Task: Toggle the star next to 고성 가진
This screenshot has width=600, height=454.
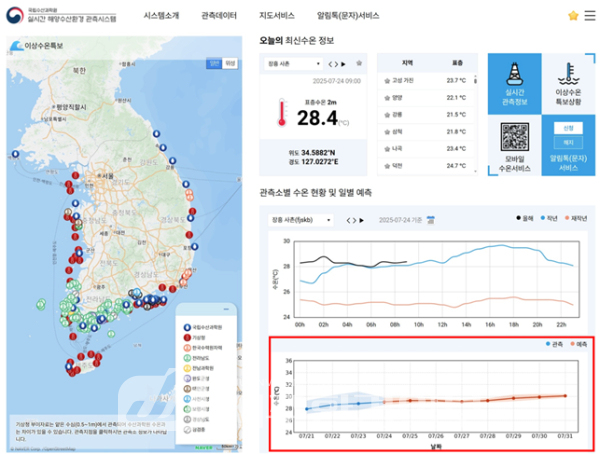Action: pyautogui.click(x=387, y=81)
